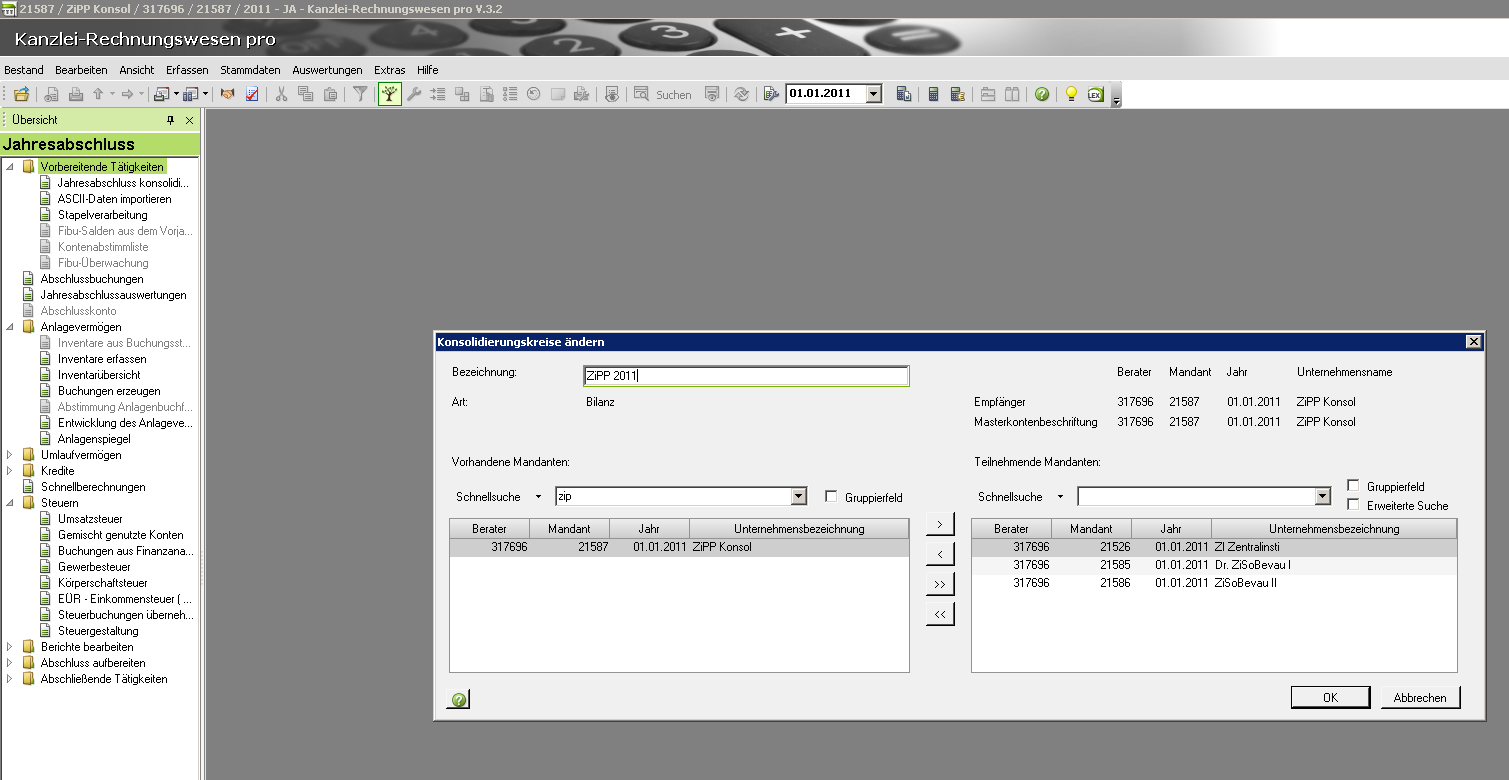
Task: Click the '<' move-left button
Action: pyautogui.click(x=940, y=554)
